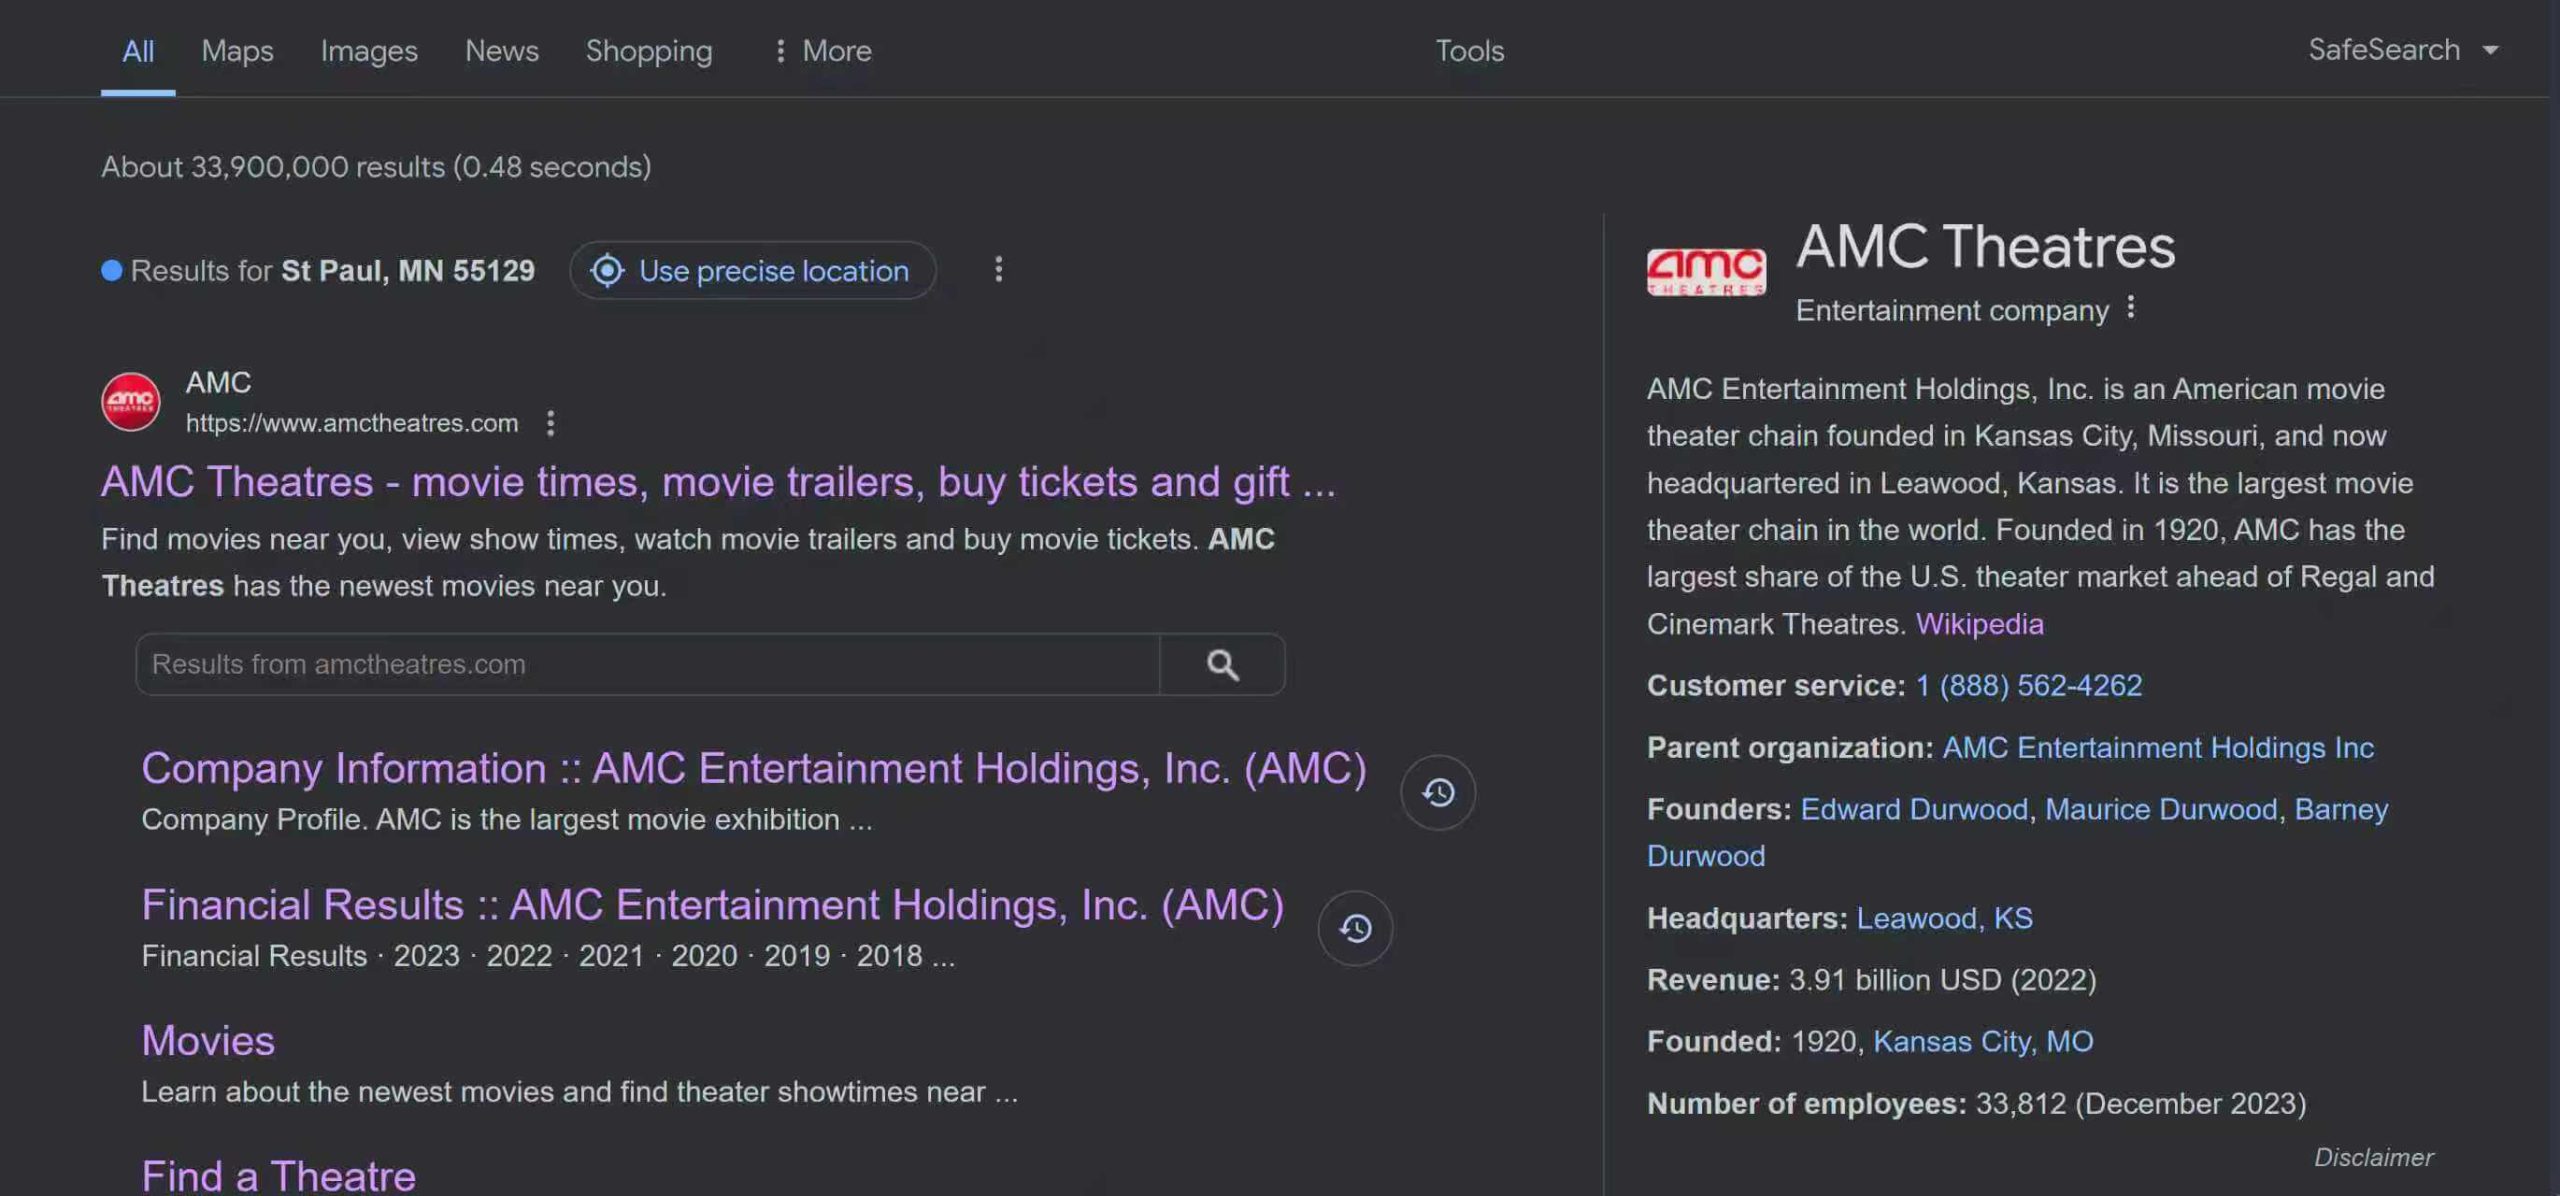Click Revenue 3.91 billion USD (2022) value
The height and width of the screenshot is (1196, 2560).
(1942, 980)
